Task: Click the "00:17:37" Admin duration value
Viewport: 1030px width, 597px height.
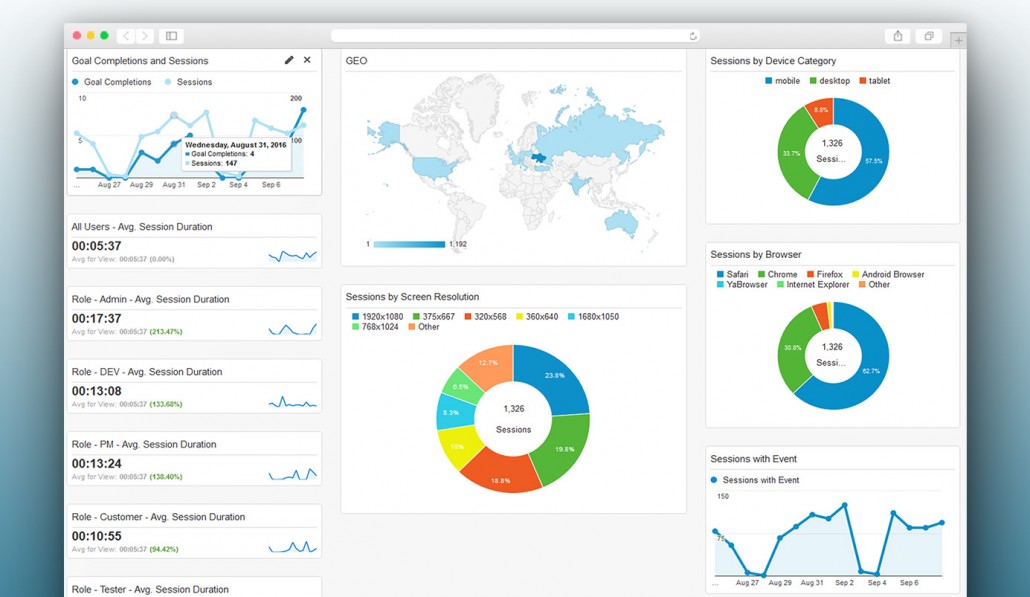Action: [97, 319]
